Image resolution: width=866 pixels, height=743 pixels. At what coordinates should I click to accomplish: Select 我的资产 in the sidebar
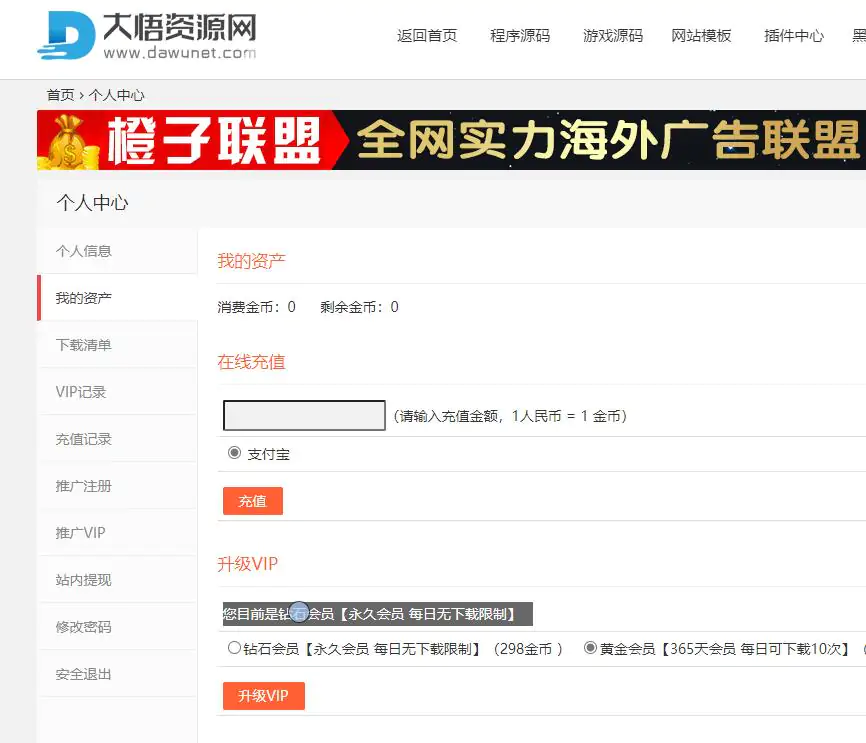[117, 298]
